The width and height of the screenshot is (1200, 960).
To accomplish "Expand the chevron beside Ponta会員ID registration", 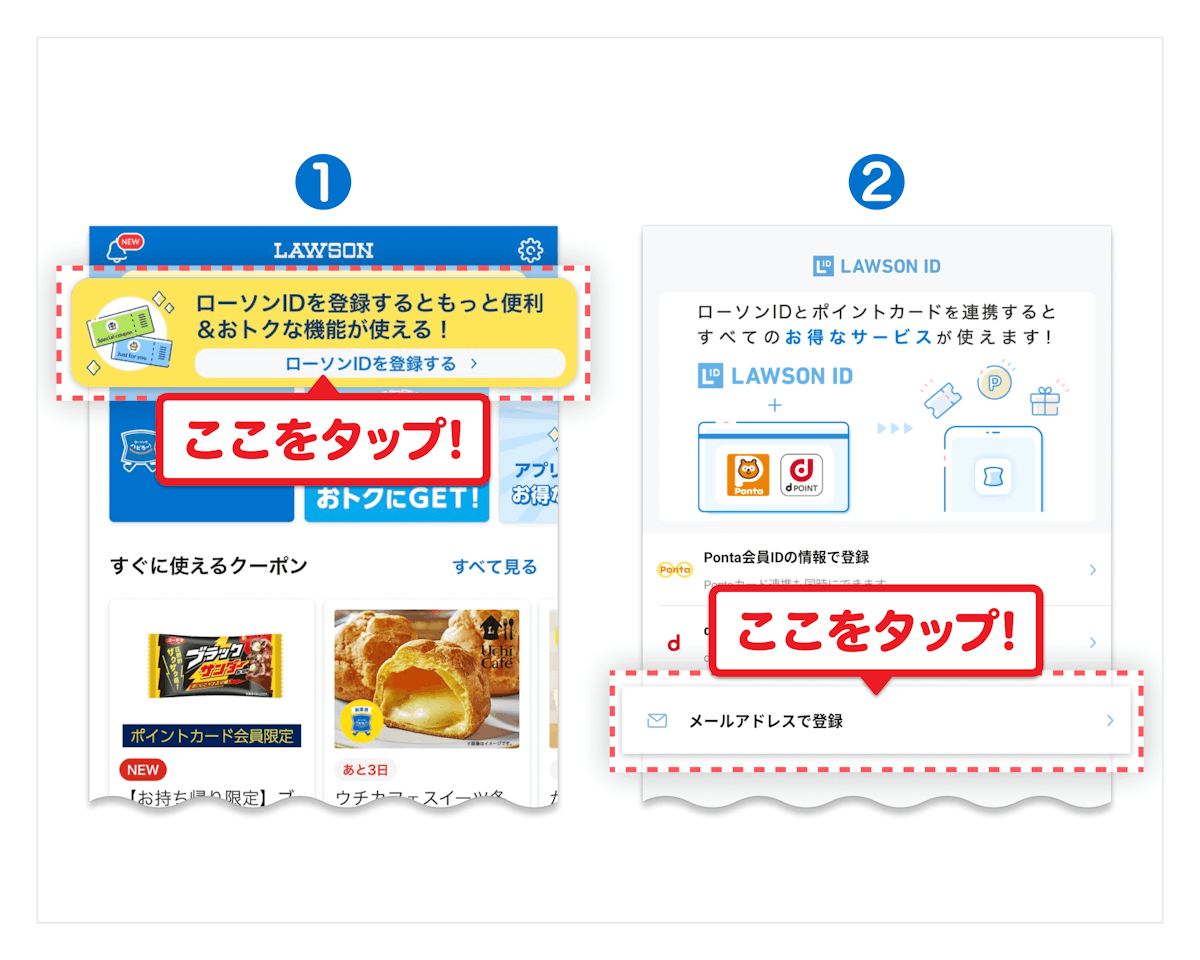I will [x=1092, y=570].
